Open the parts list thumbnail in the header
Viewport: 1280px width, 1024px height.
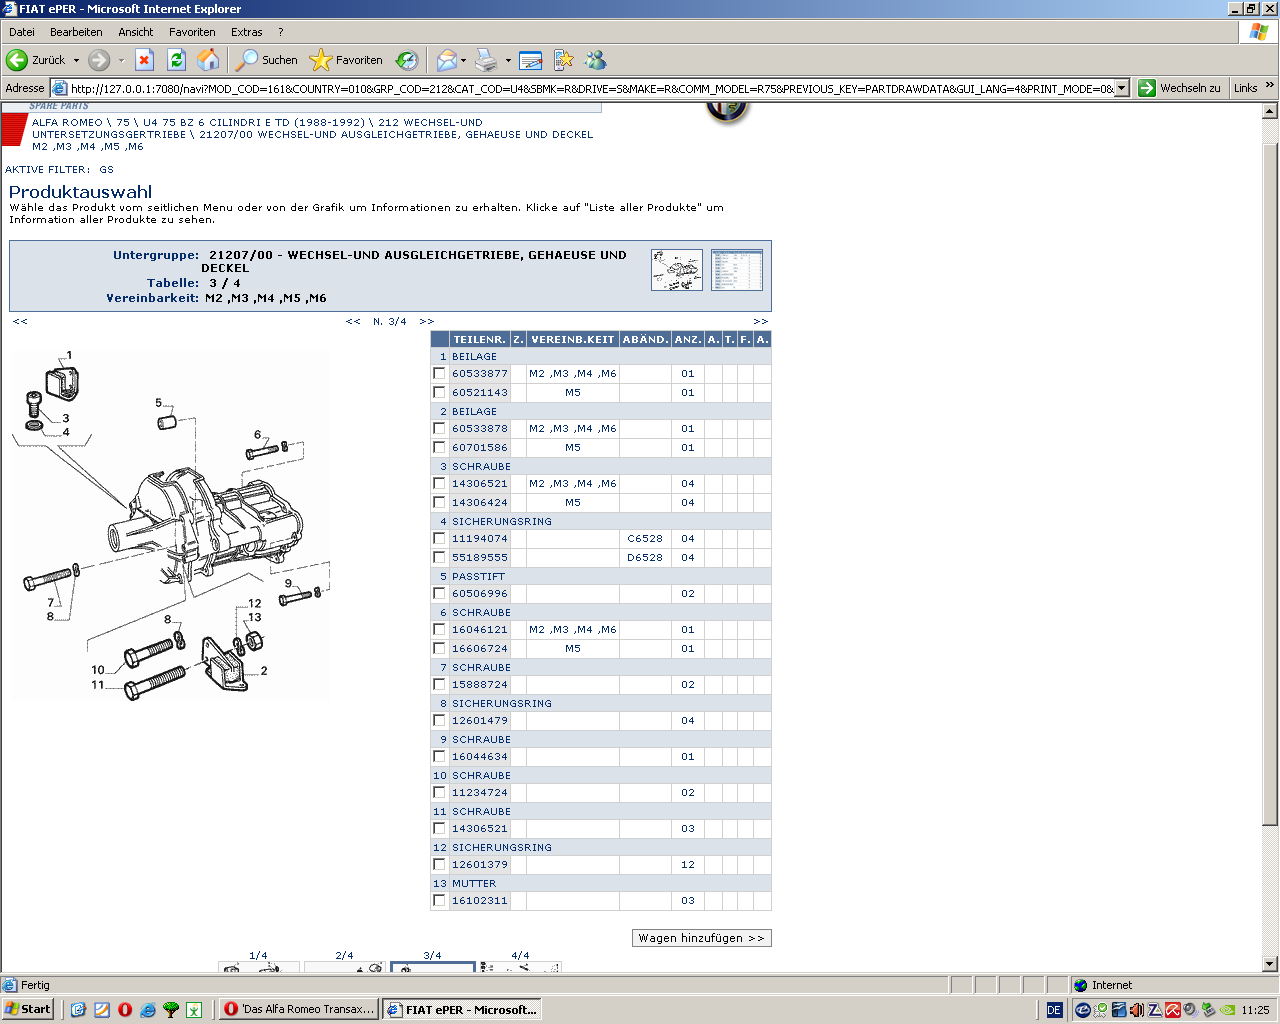(x=737, y=270)
